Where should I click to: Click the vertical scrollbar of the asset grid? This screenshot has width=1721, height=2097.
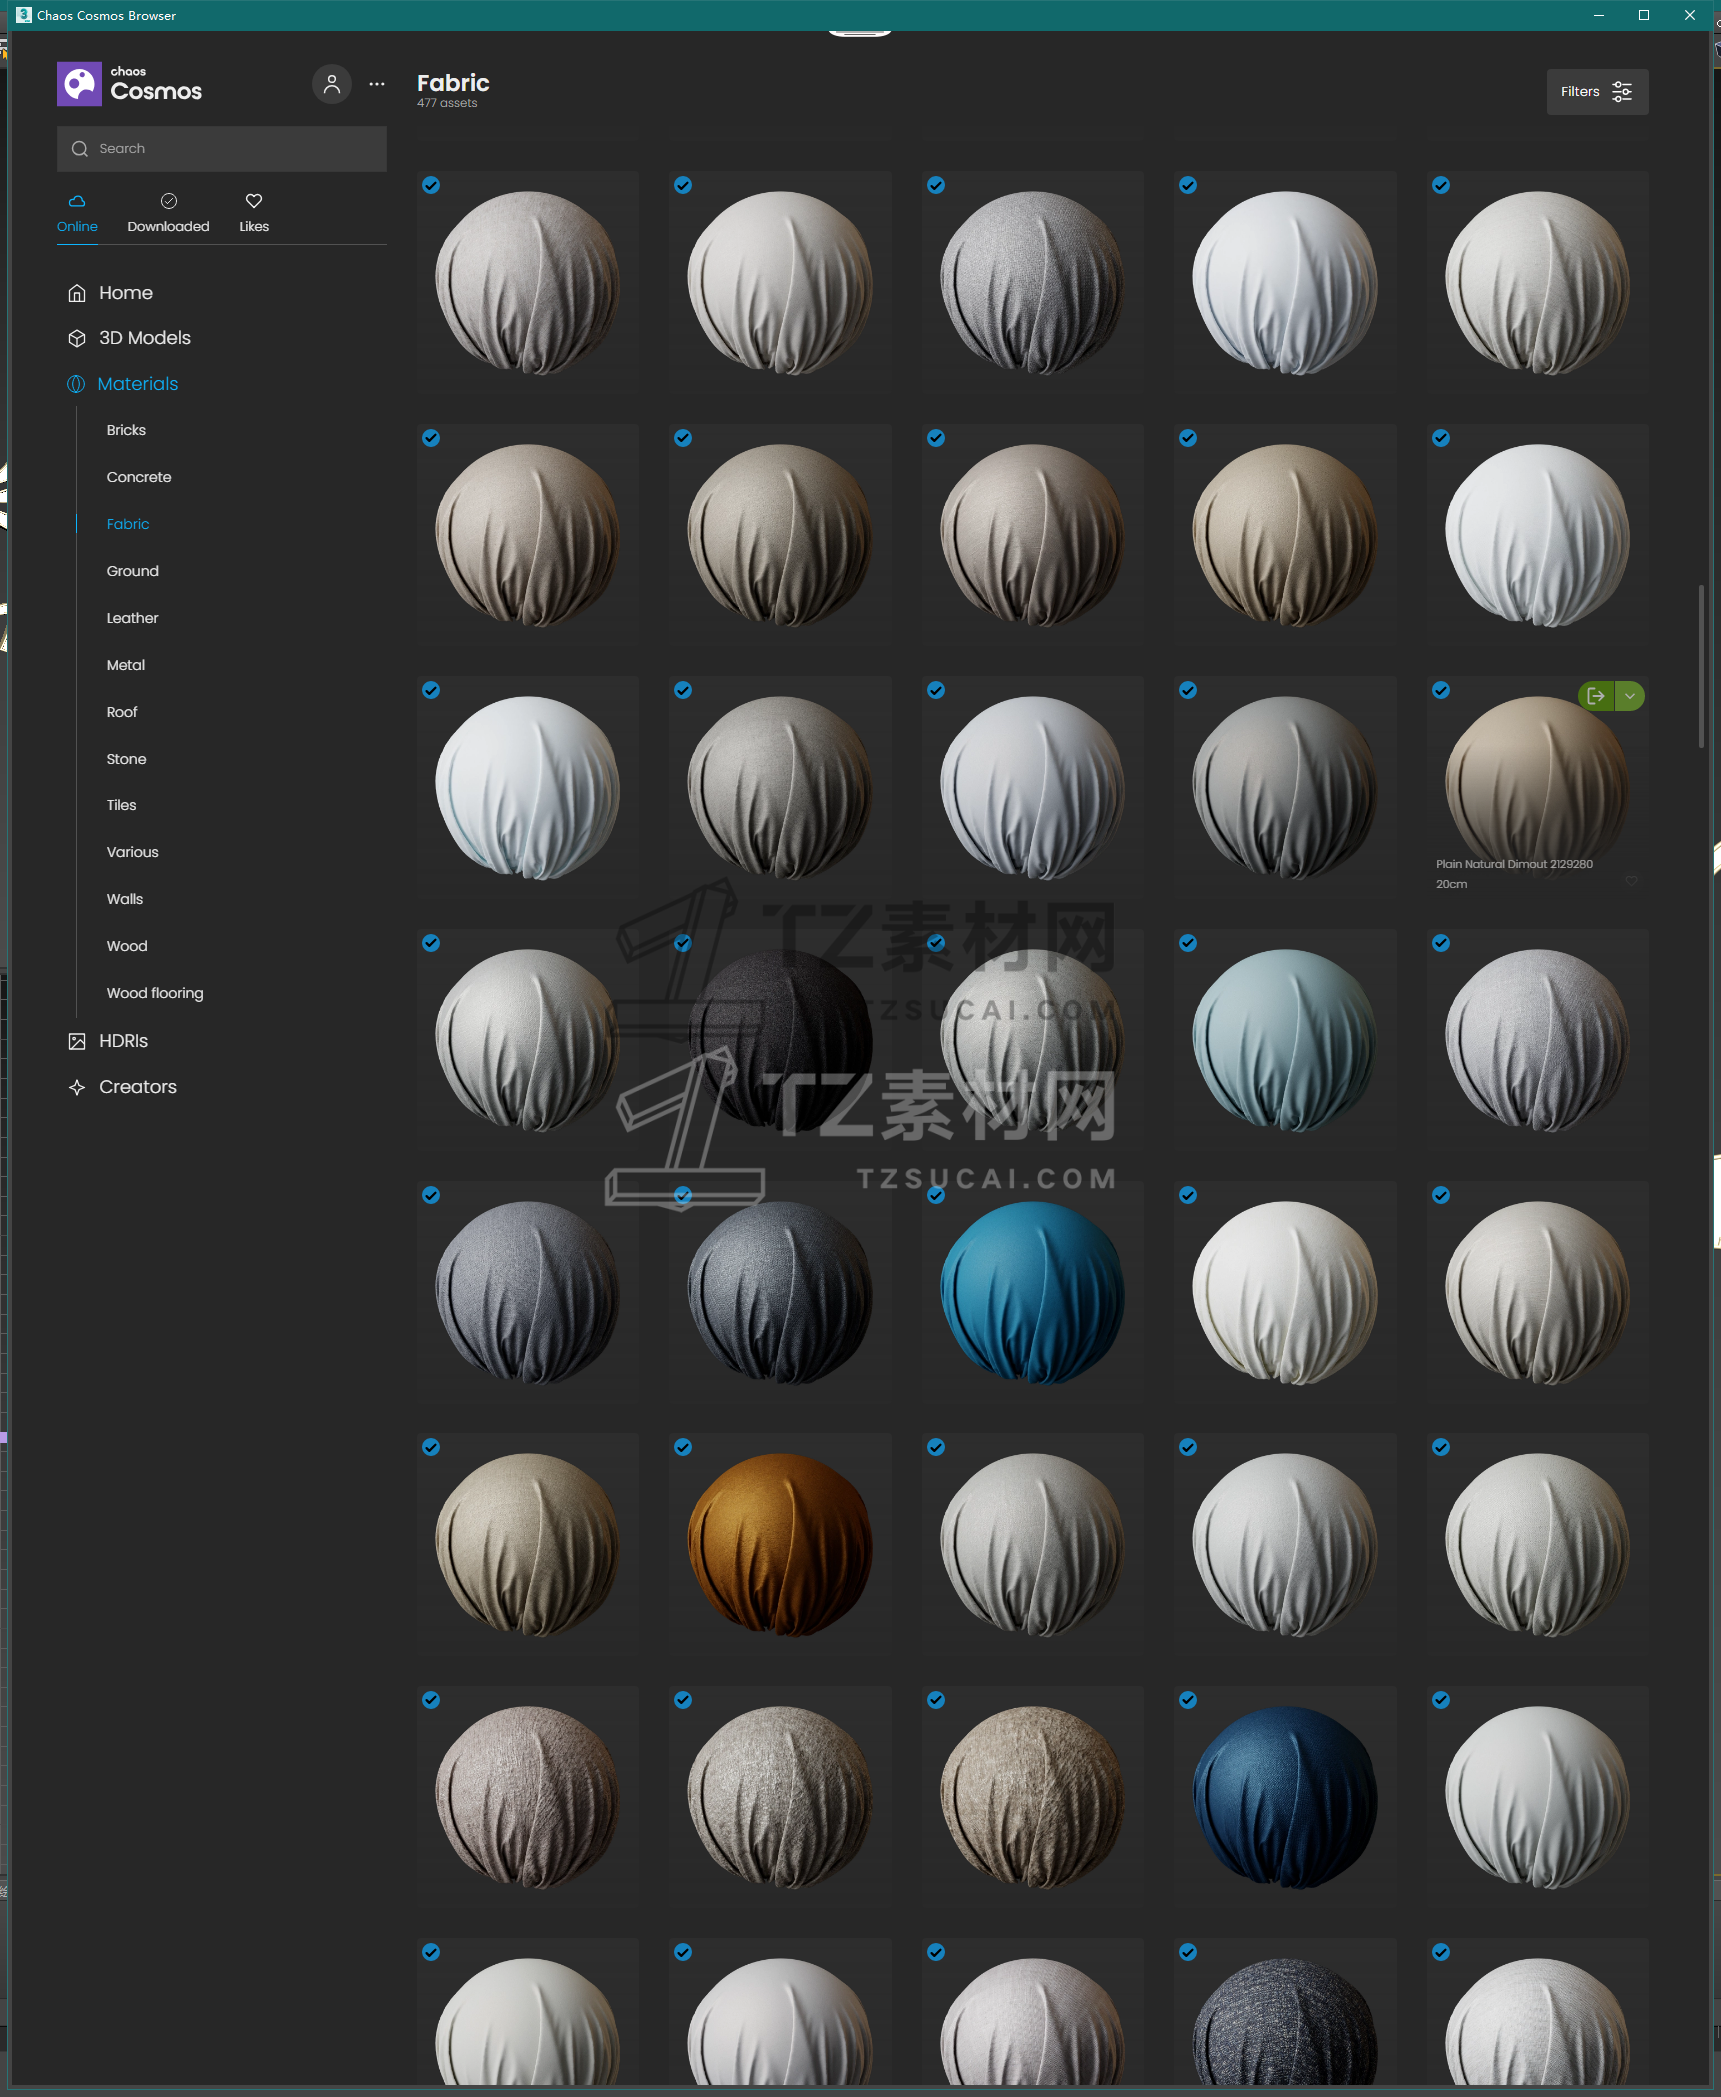pyautogui.click(x=1701, y=666)
